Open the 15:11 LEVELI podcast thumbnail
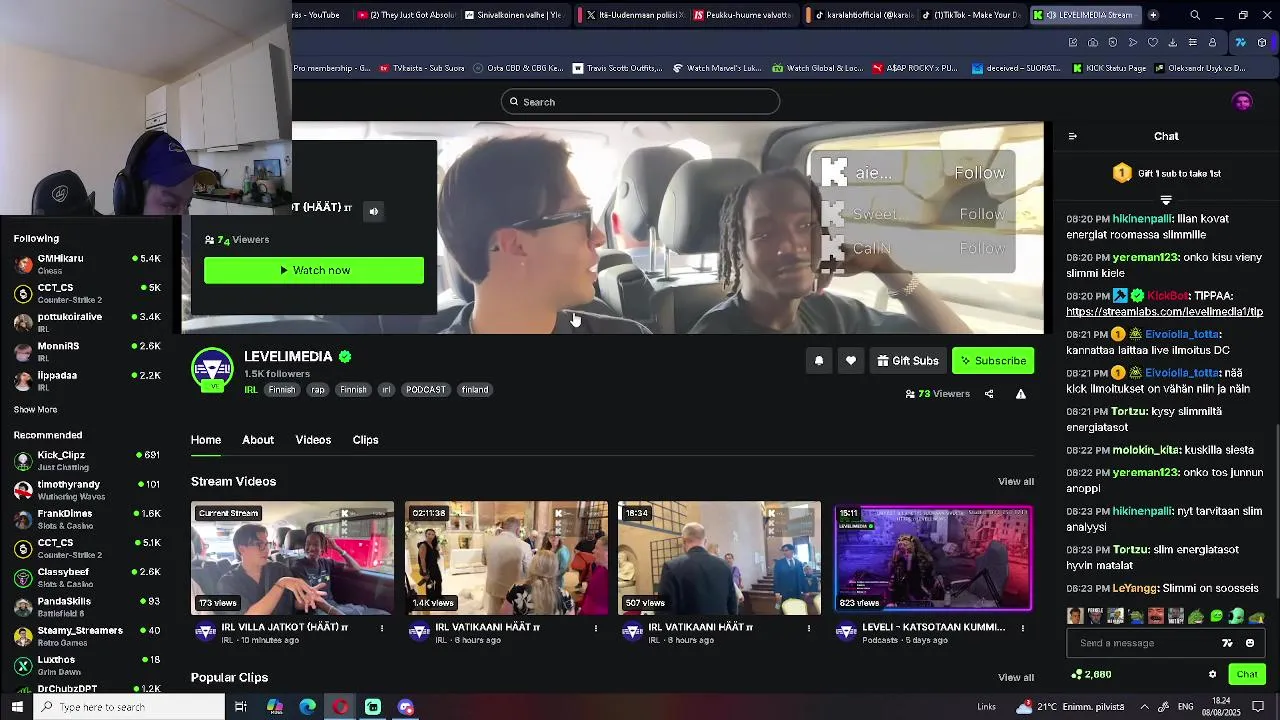The width and height of the screenshot is (1280, 720). pos(934,558)
